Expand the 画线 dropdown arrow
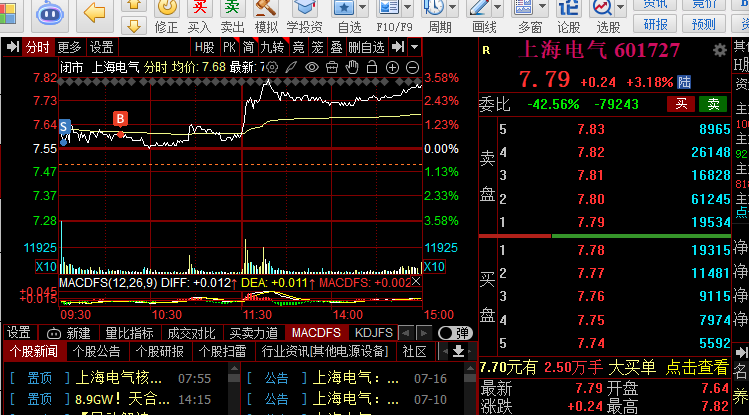Screen dimensions: 749x415 click(x=497, y=7)
